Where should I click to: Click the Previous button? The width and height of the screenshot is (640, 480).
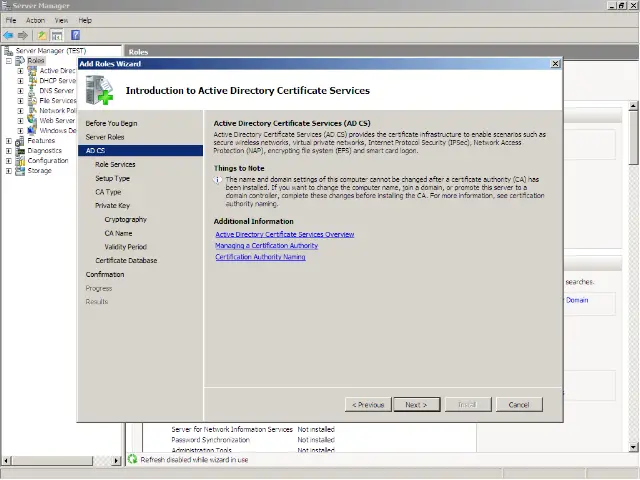click(x=368, y=404)
